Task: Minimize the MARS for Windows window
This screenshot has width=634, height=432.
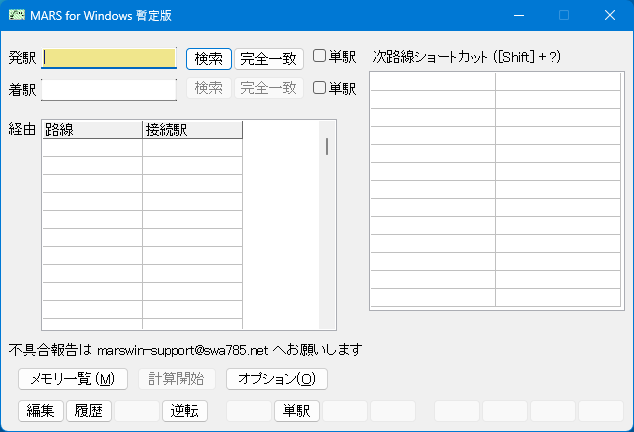Action: tap(519, 15)
